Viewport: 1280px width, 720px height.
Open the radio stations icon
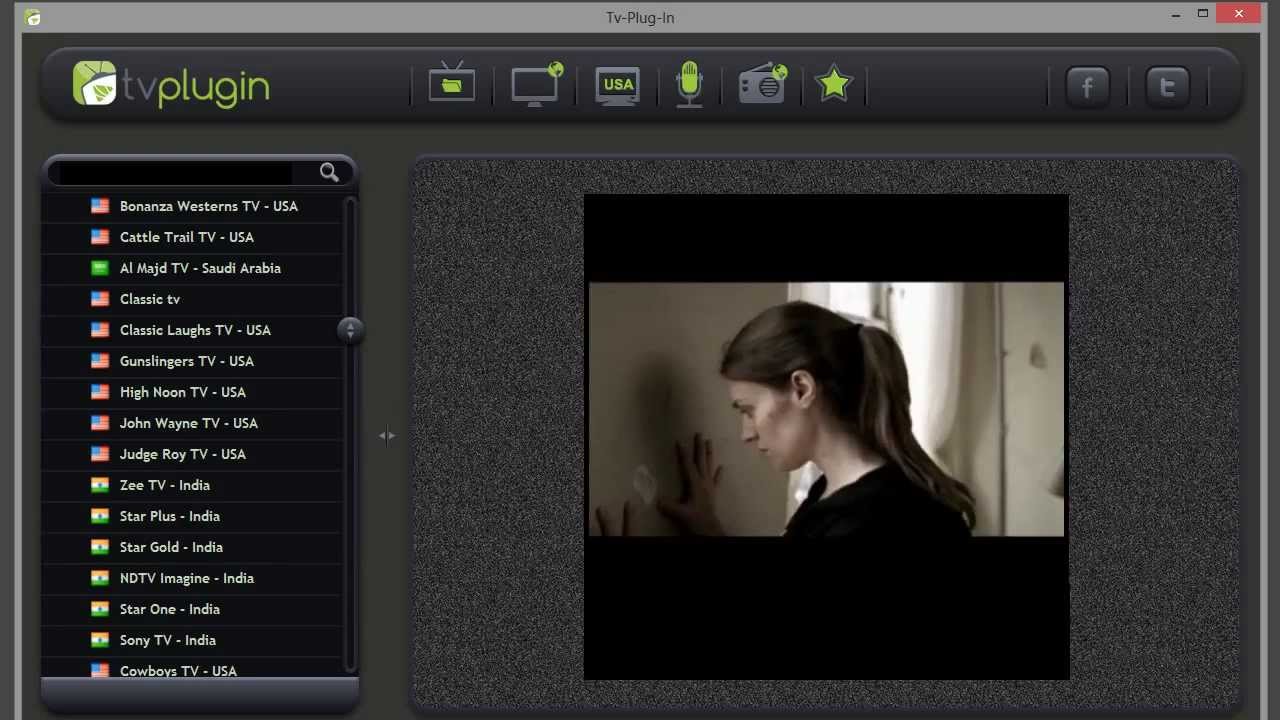[763, 84]
